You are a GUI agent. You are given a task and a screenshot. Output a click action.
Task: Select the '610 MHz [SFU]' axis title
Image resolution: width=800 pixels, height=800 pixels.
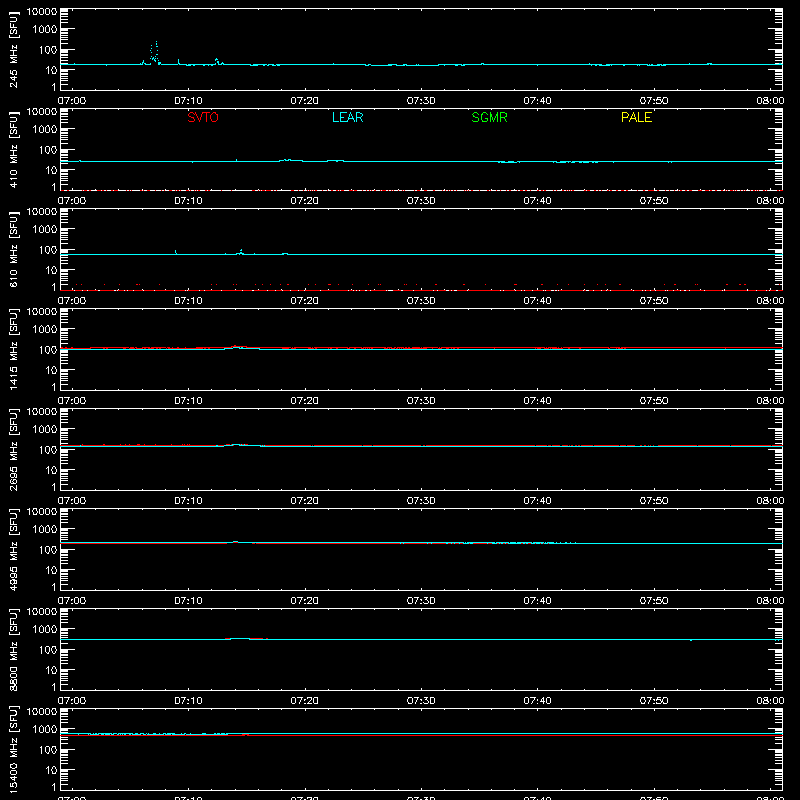(14, 249)
